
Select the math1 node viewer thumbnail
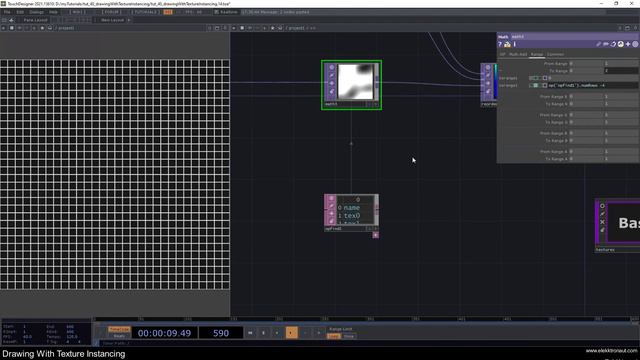(x=356, y=82)
